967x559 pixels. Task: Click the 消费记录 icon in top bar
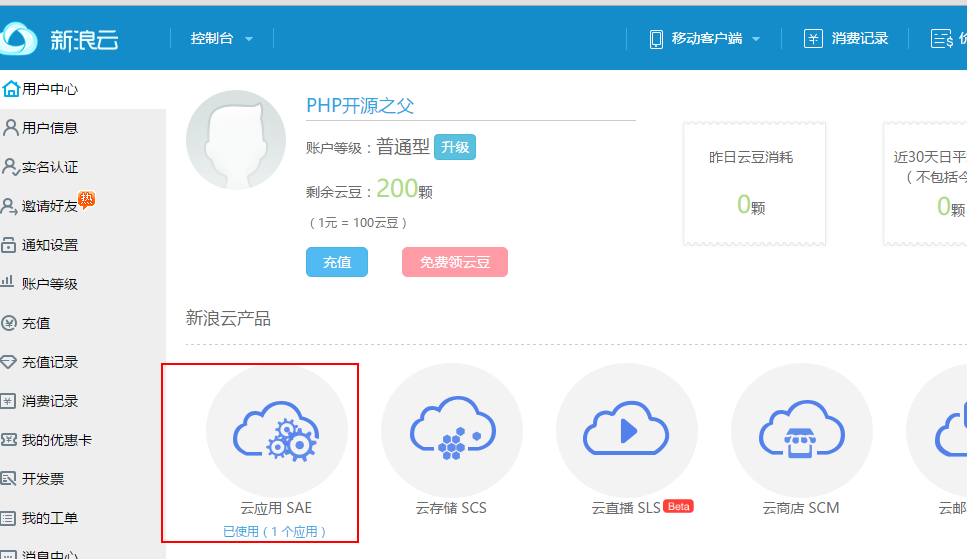coord(814,39)
